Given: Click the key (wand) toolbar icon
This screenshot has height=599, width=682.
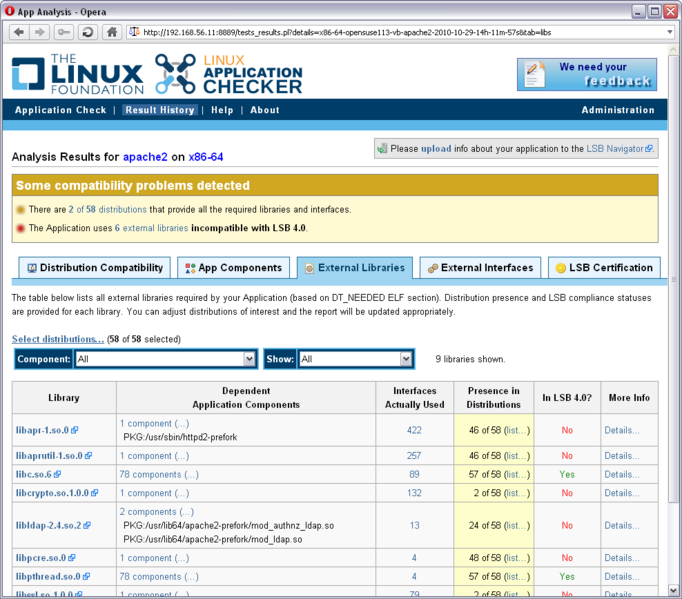Looking at the screenshot, I should [64, 32].
